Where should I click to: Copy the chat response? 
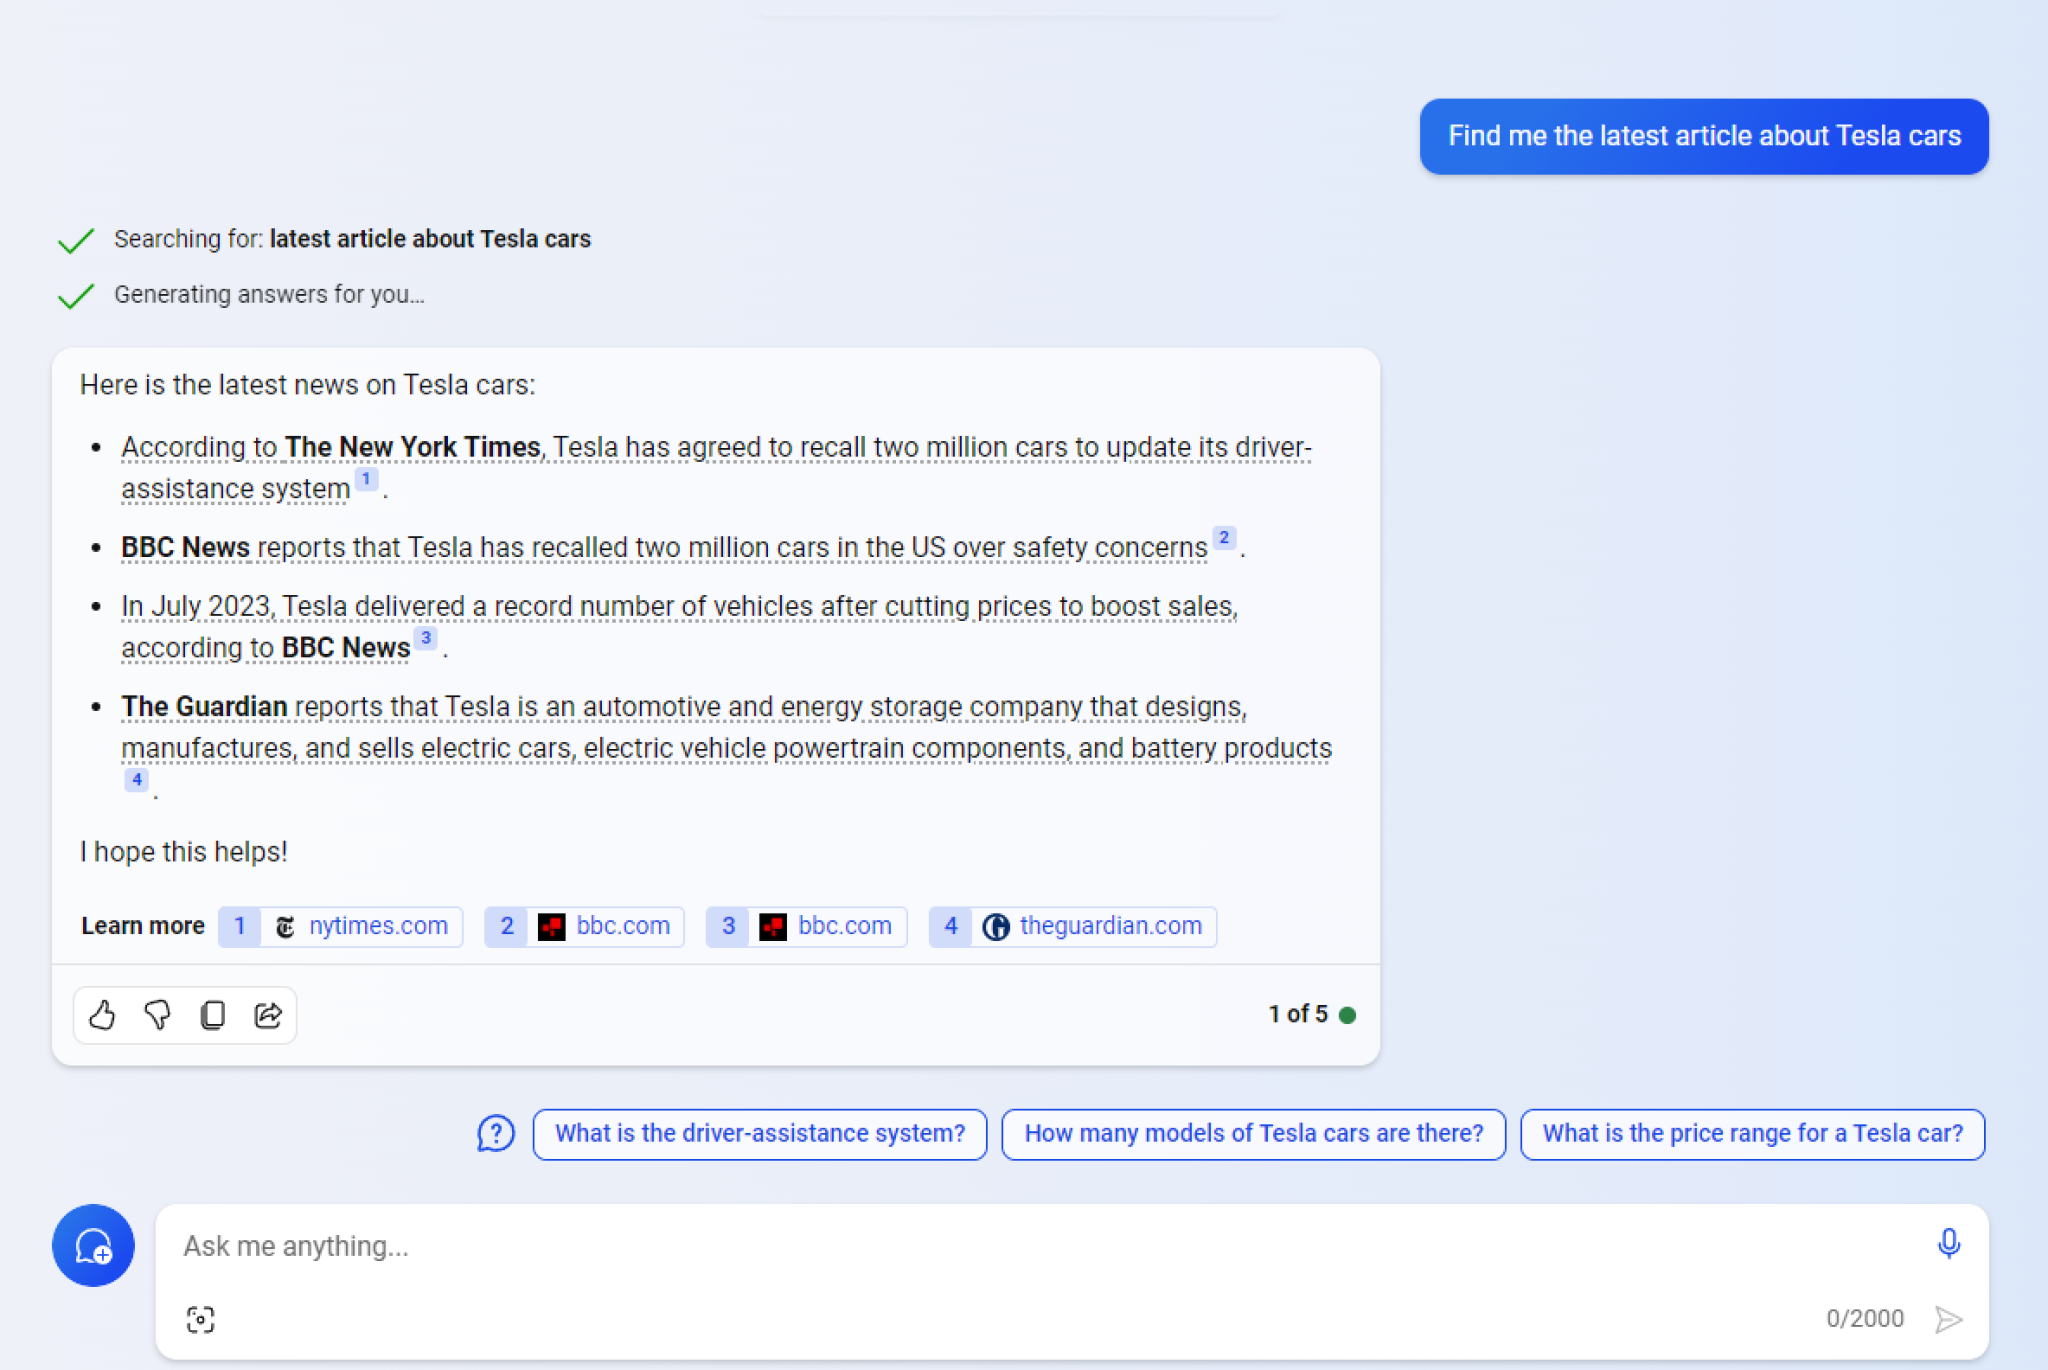pyautogui.click(x=212, y=1015)
